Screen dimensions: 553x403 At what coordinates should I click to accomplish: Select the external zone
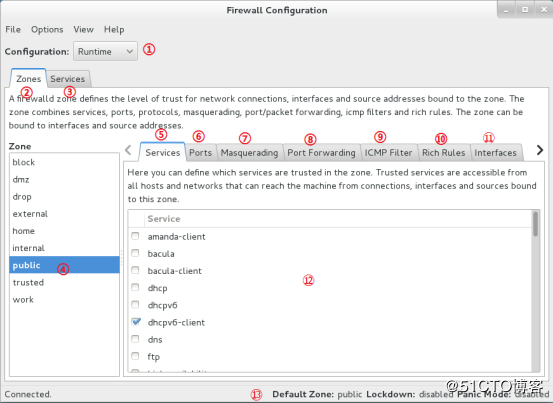pos(64,214)
